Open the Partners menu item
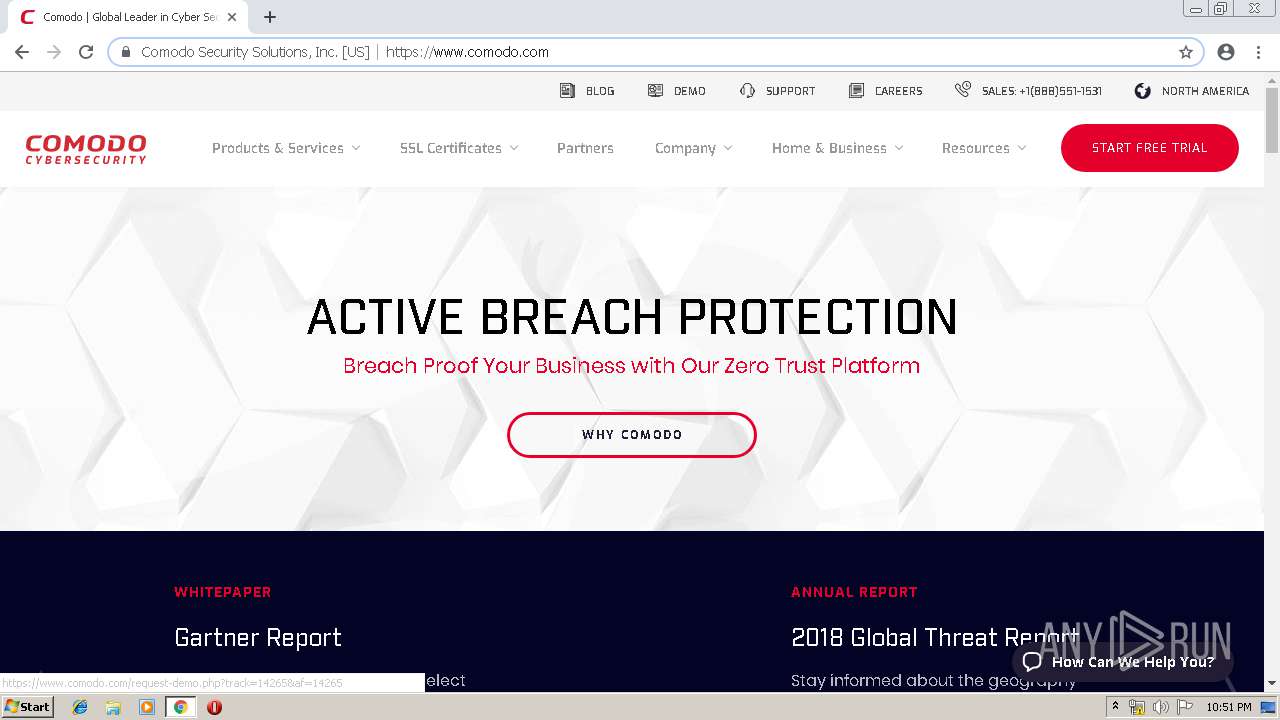The image size is (1280, 720). 585,148
